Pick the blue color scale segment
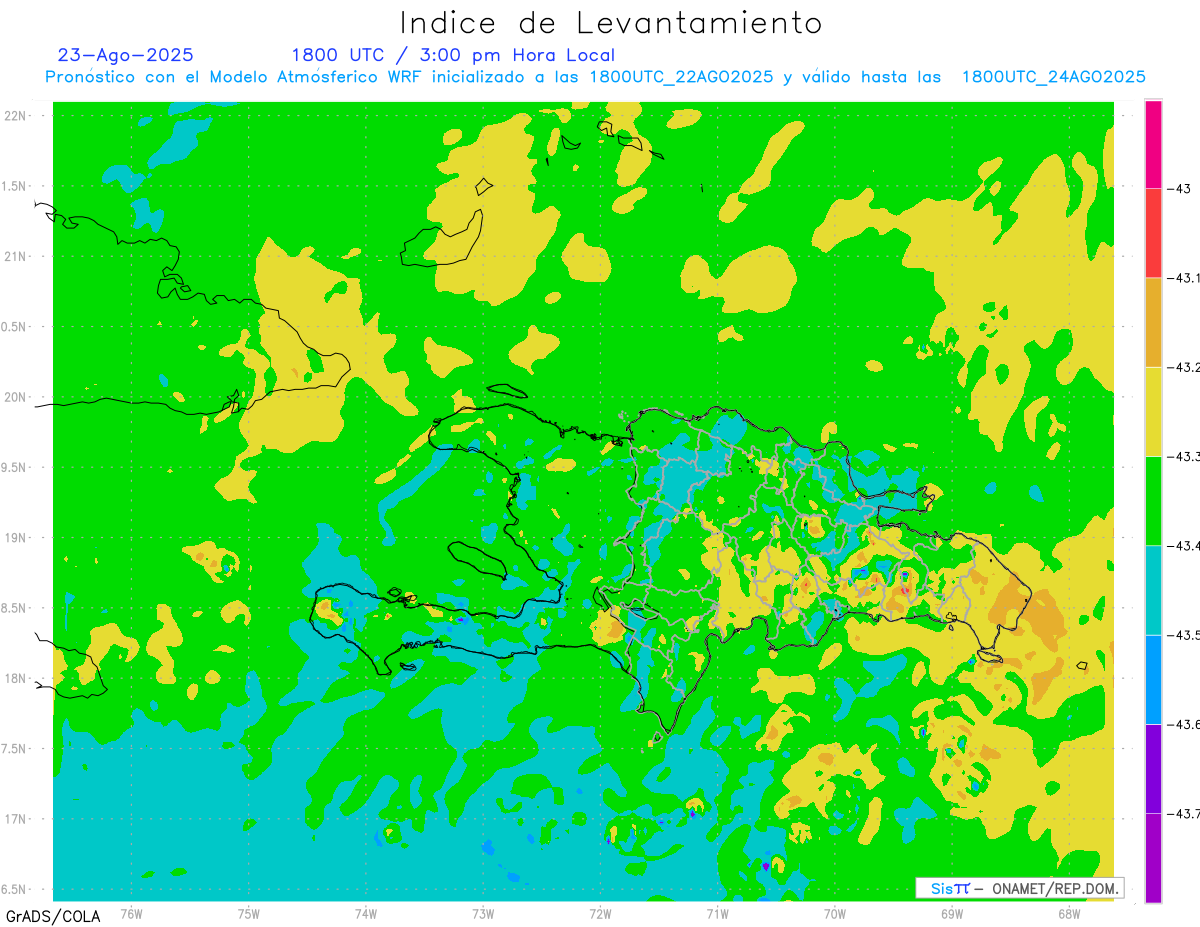Image resolution: width=1200 pixels, height=927 pixels. click(1153, 679)
